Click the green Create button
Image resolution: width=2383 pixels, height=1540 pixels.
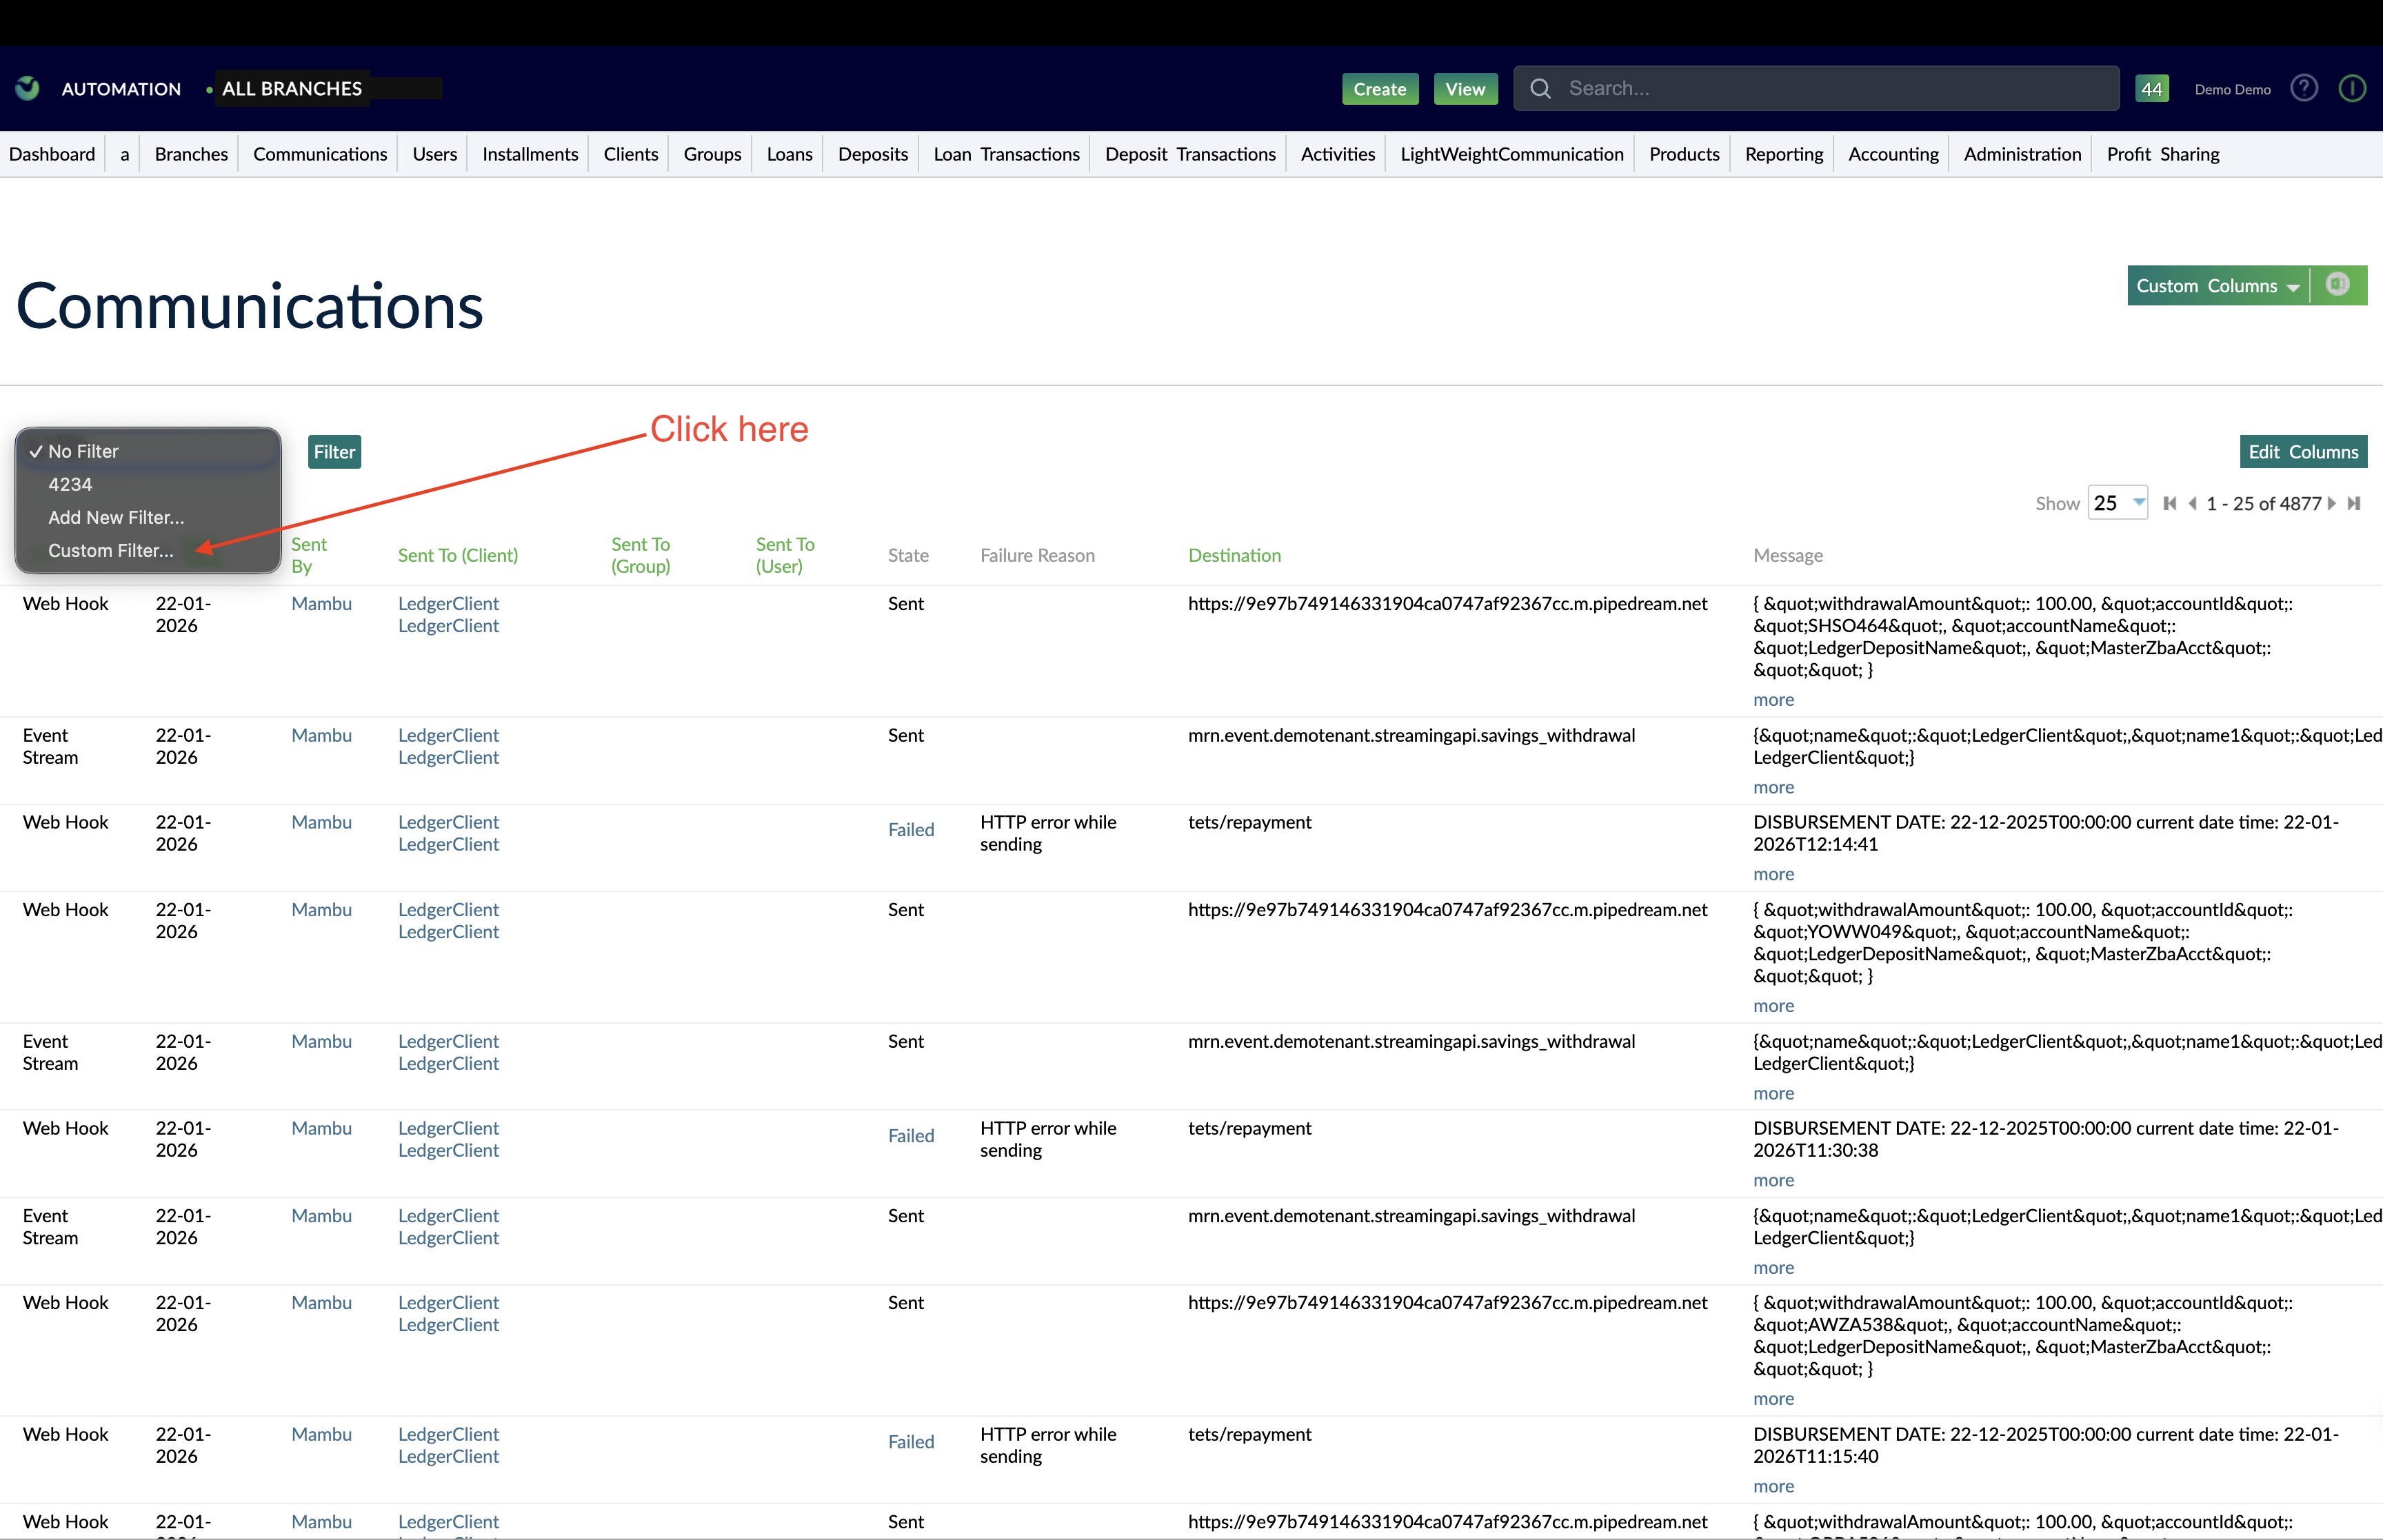pyautogui.click(x=1379, y=88)
